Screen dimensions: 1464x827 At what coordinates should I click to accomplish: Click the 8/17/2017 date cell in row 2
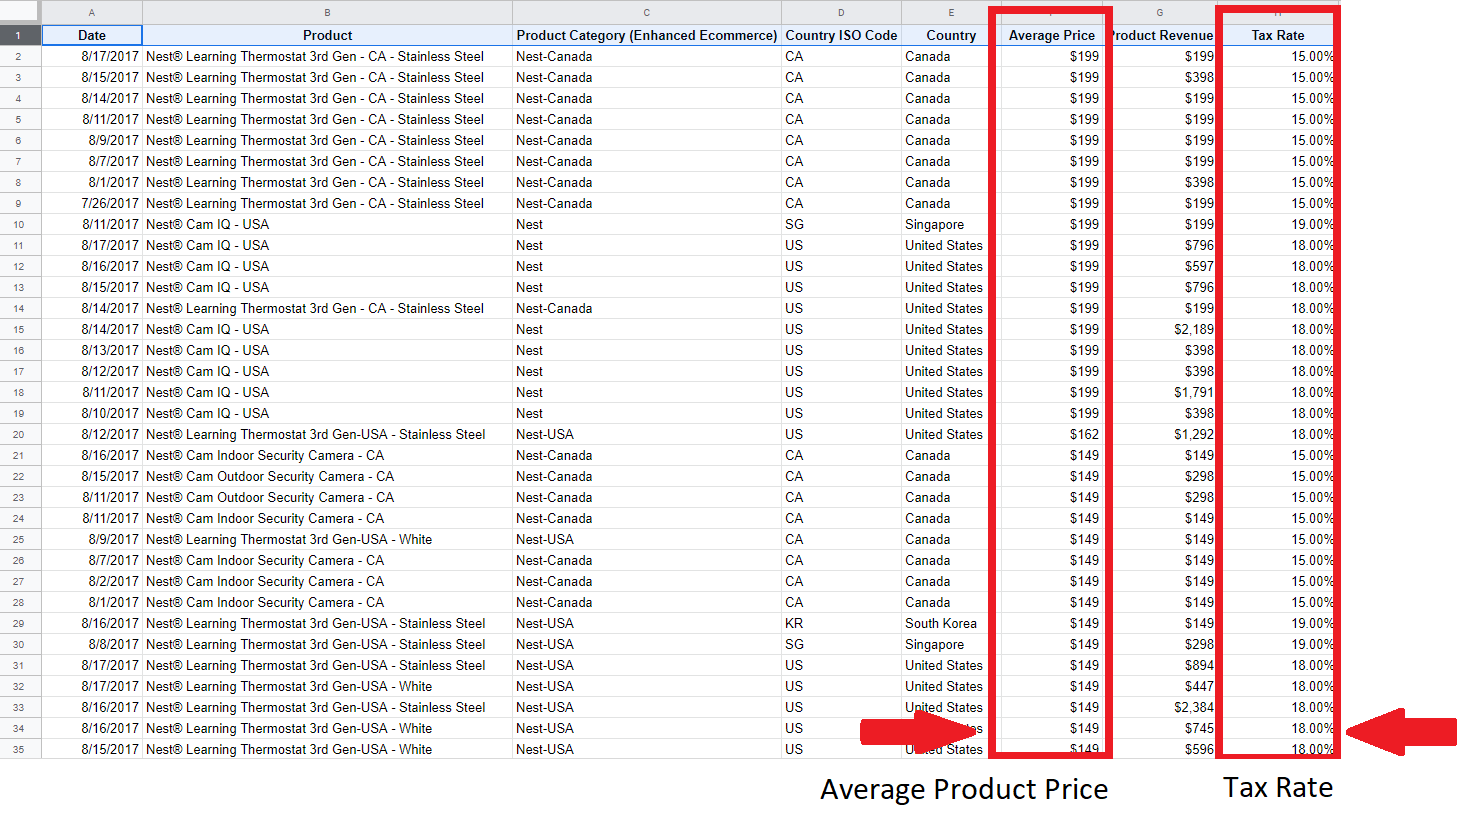(92, 56)
